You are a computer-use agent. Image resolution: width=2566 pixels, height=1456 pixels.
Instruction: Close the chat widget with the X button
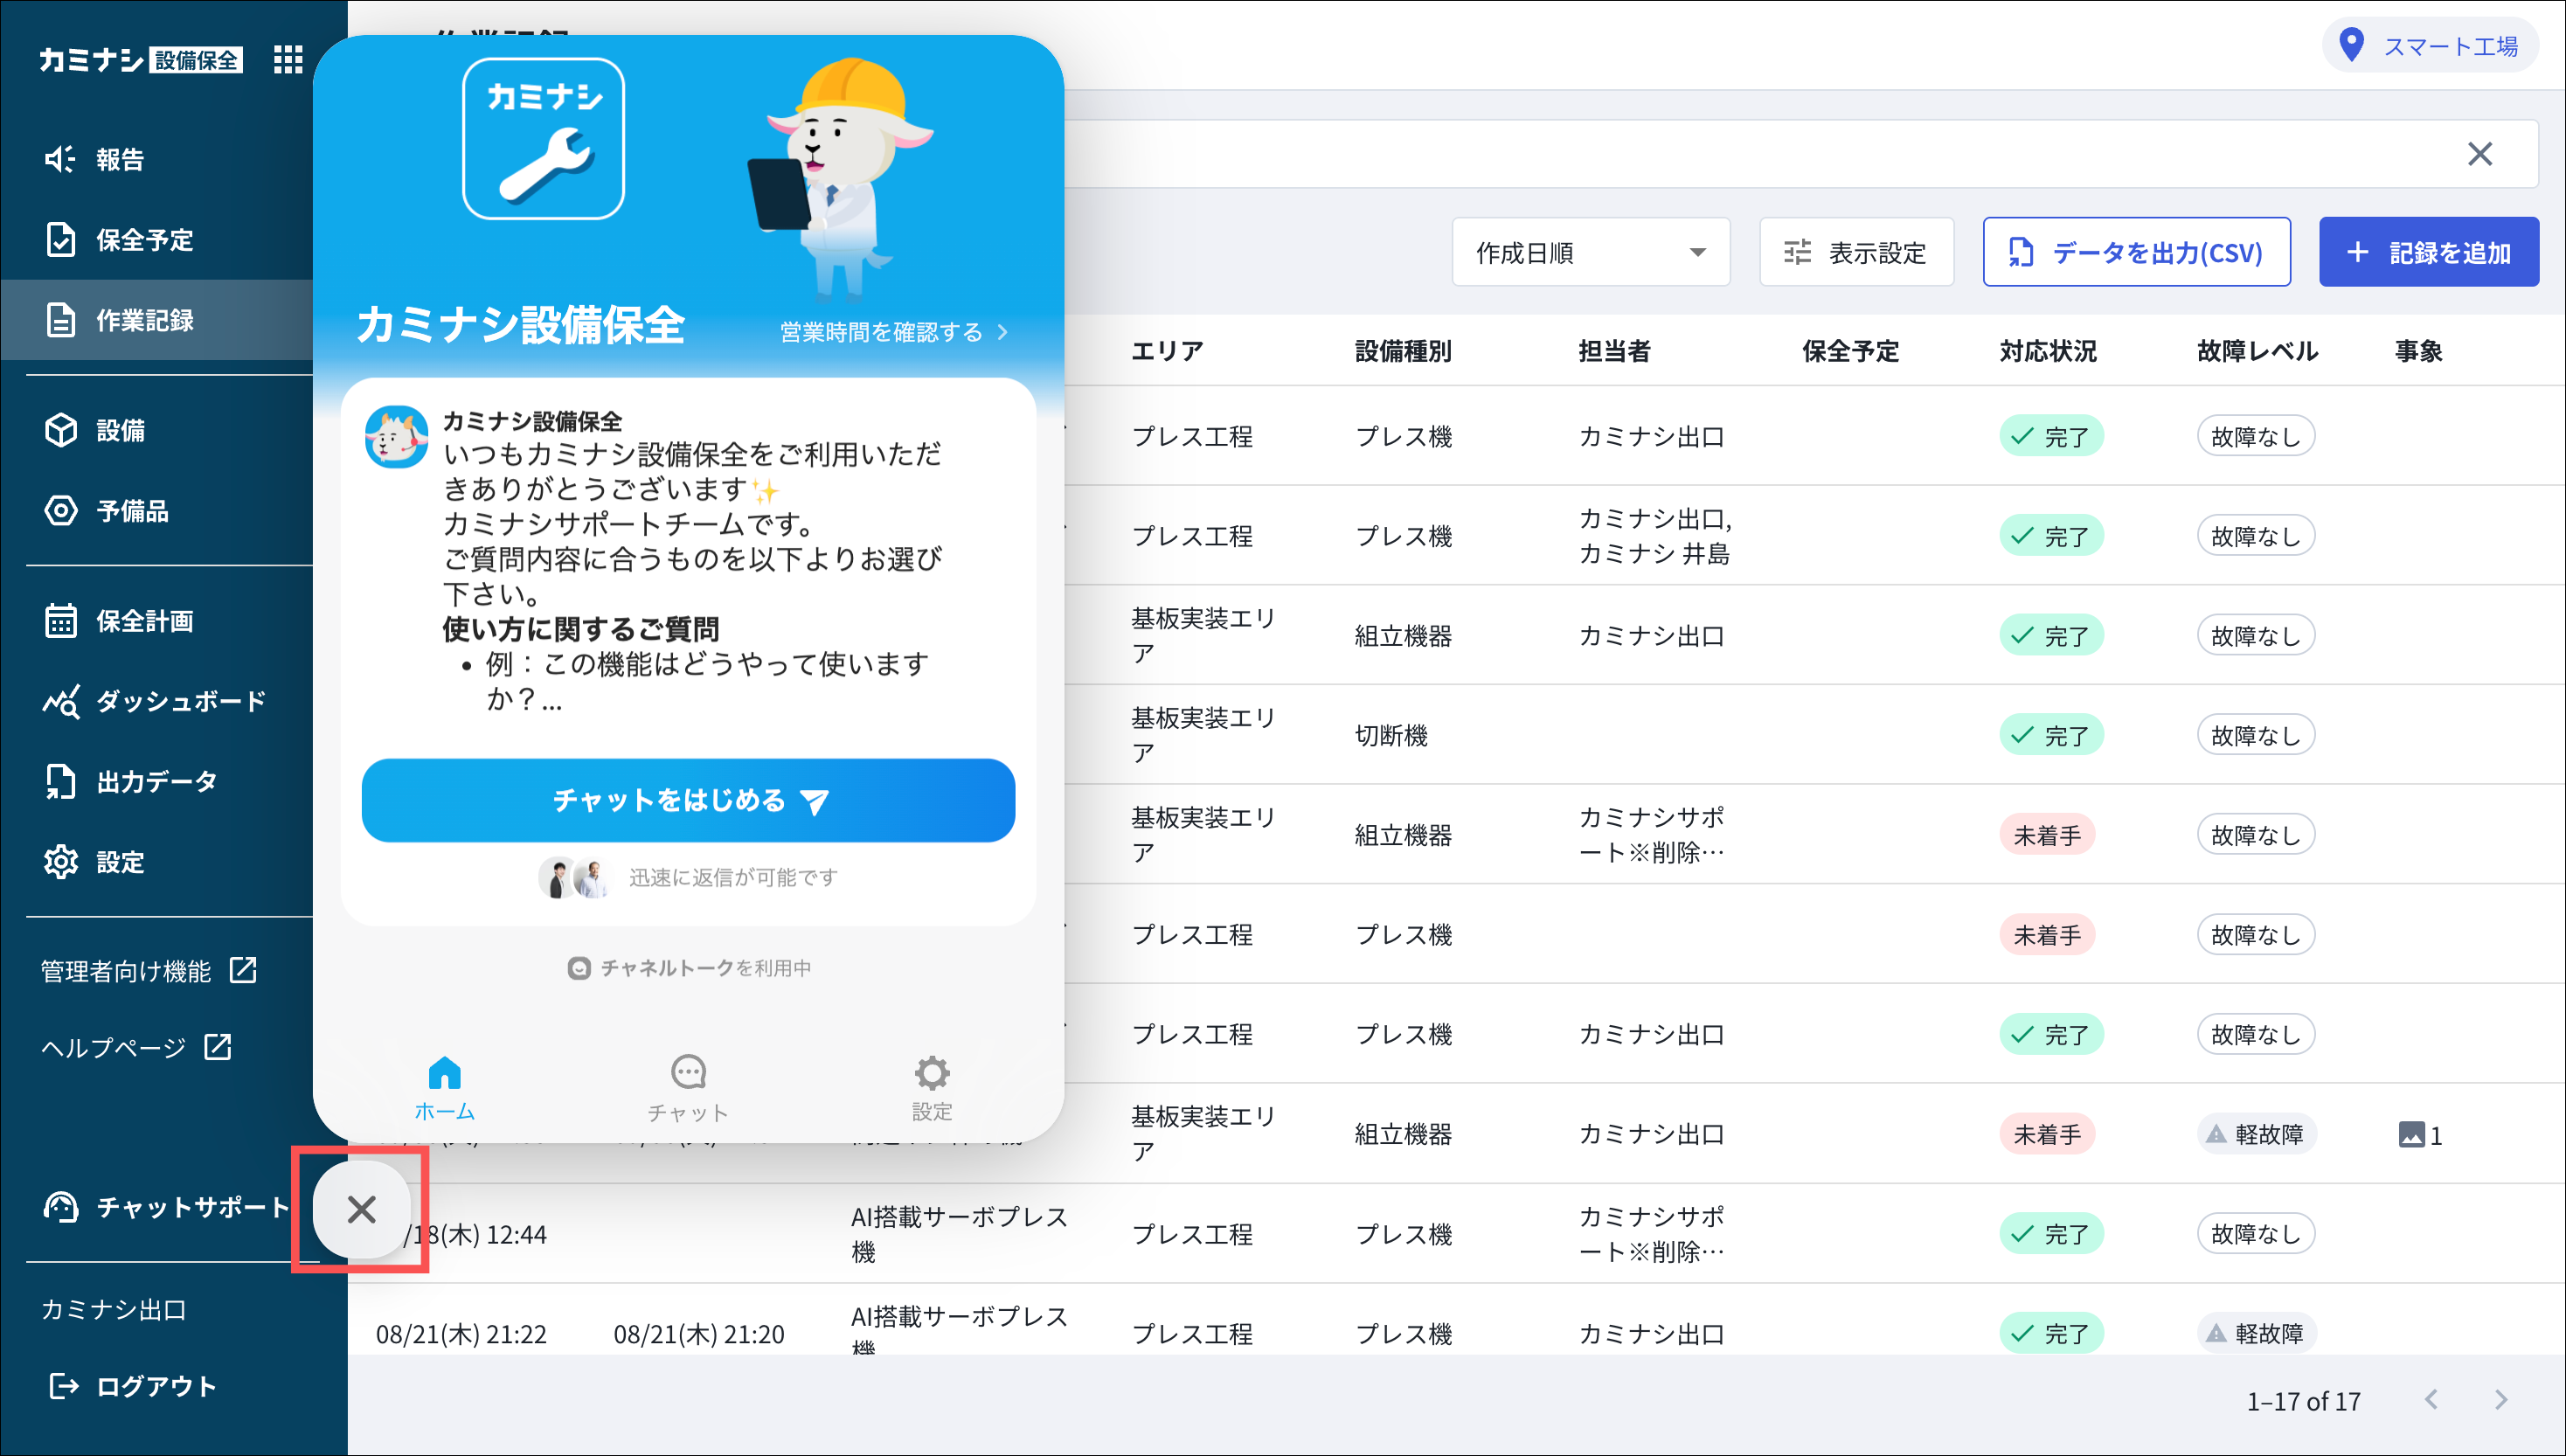point(361,1209)
